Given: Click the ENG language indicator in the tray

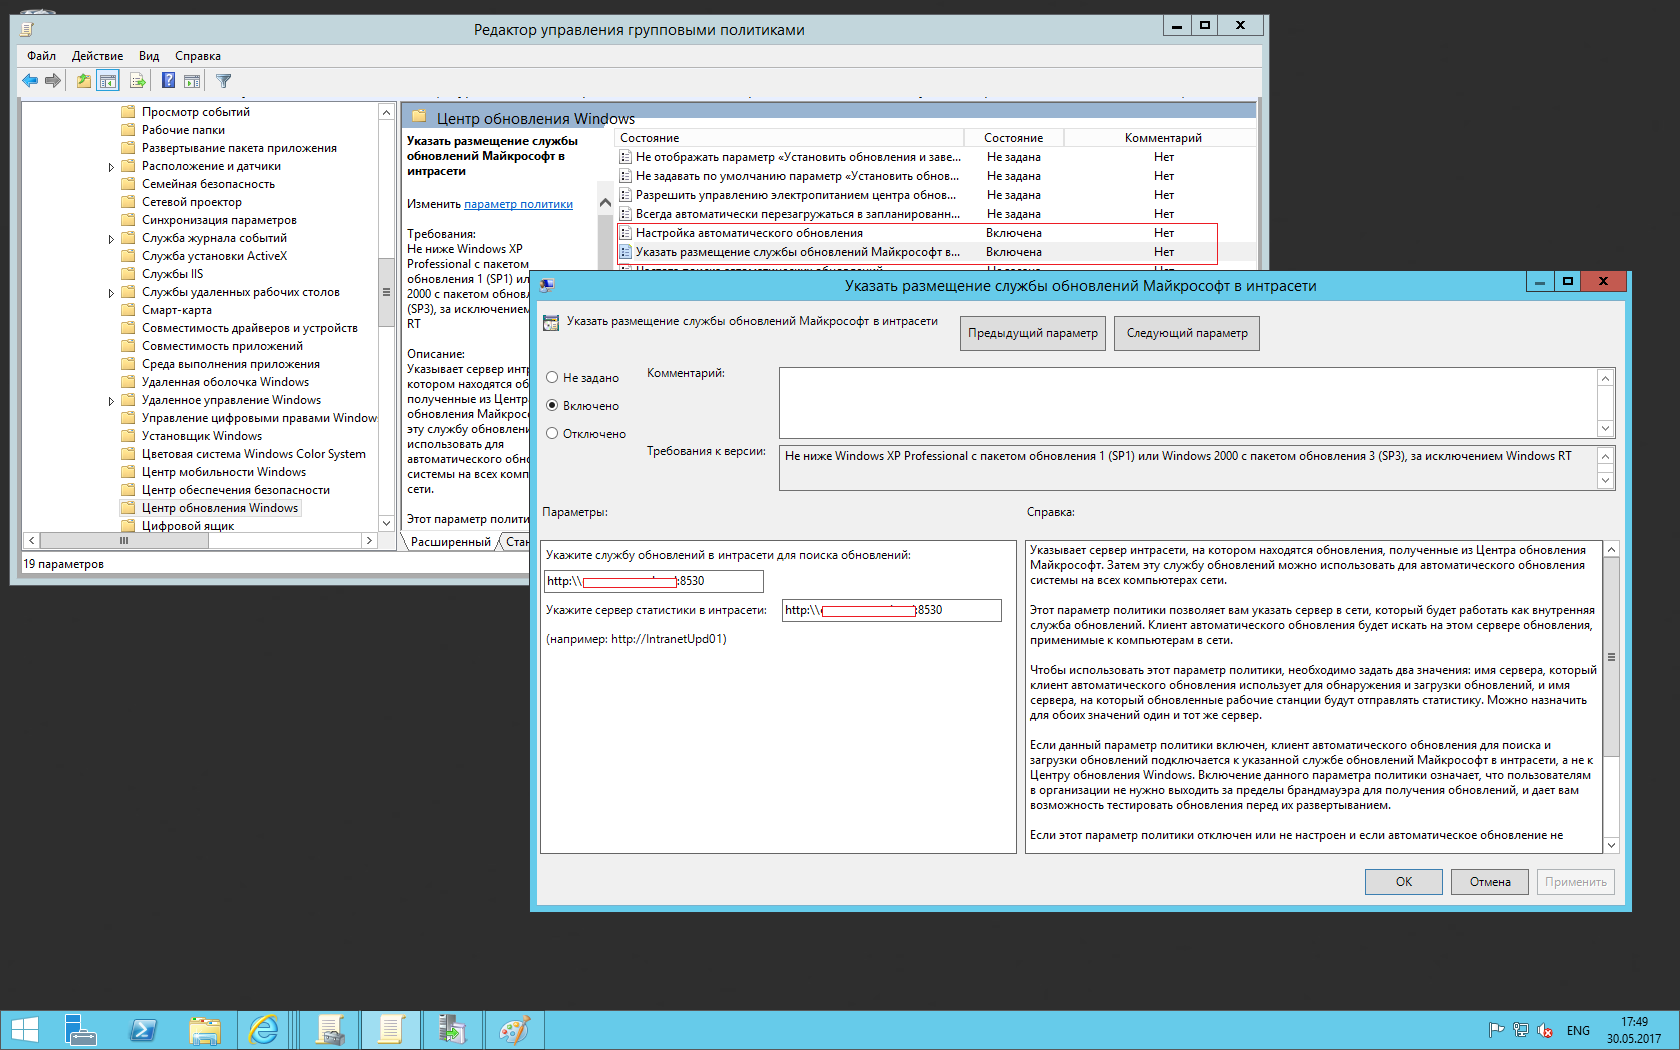Looking at the screenshot, I should (x=1578, y=1030).
